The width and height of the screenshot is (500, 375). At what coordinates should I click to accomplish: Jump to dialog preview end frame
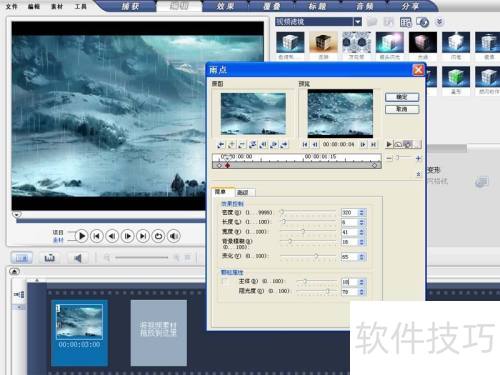point(374,144)
